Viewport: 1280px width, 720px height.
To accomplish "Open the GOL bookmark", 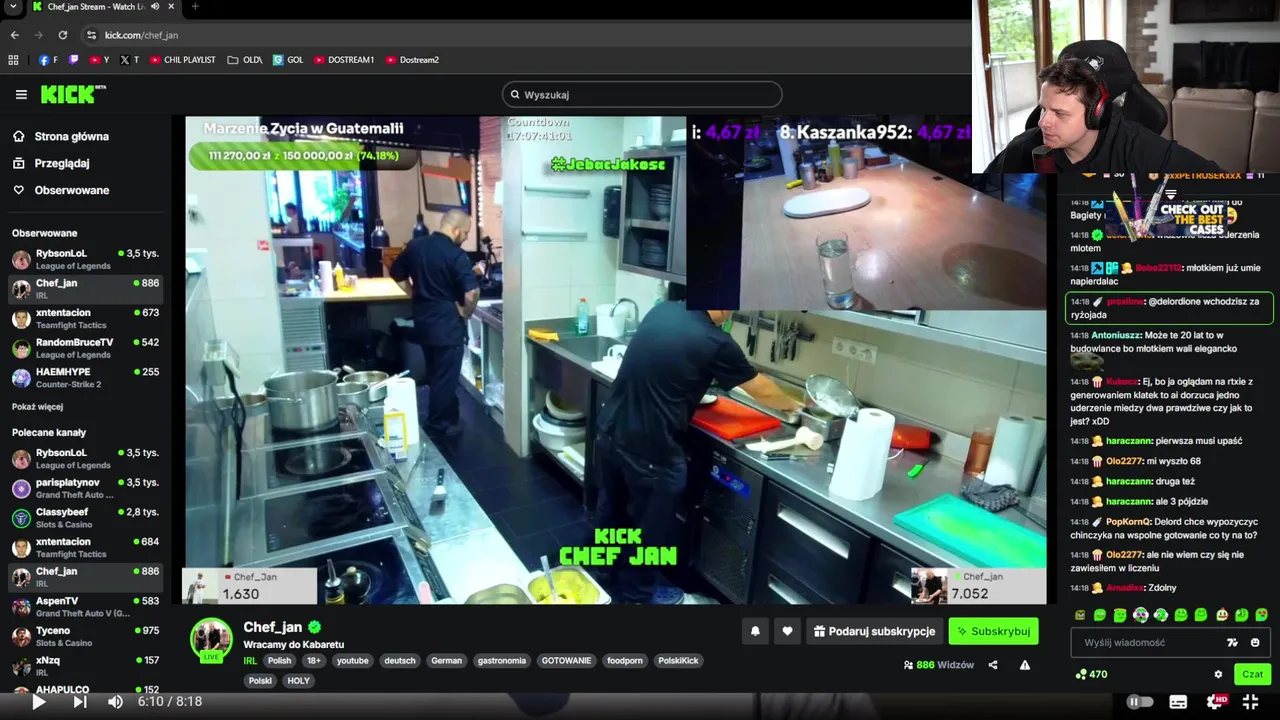I will (x=288, y=60).
